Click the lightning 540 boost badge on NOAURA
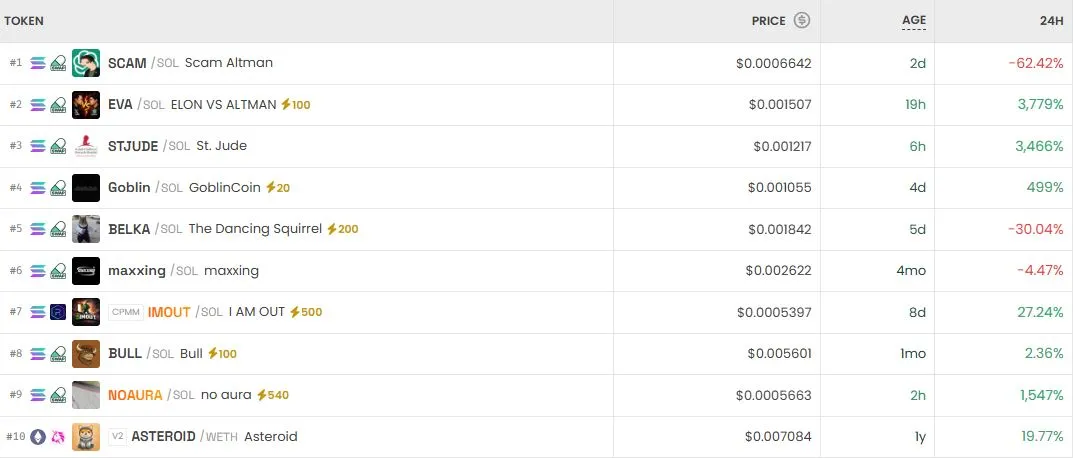Screen dimensions: 1073x458 (273, 395)
